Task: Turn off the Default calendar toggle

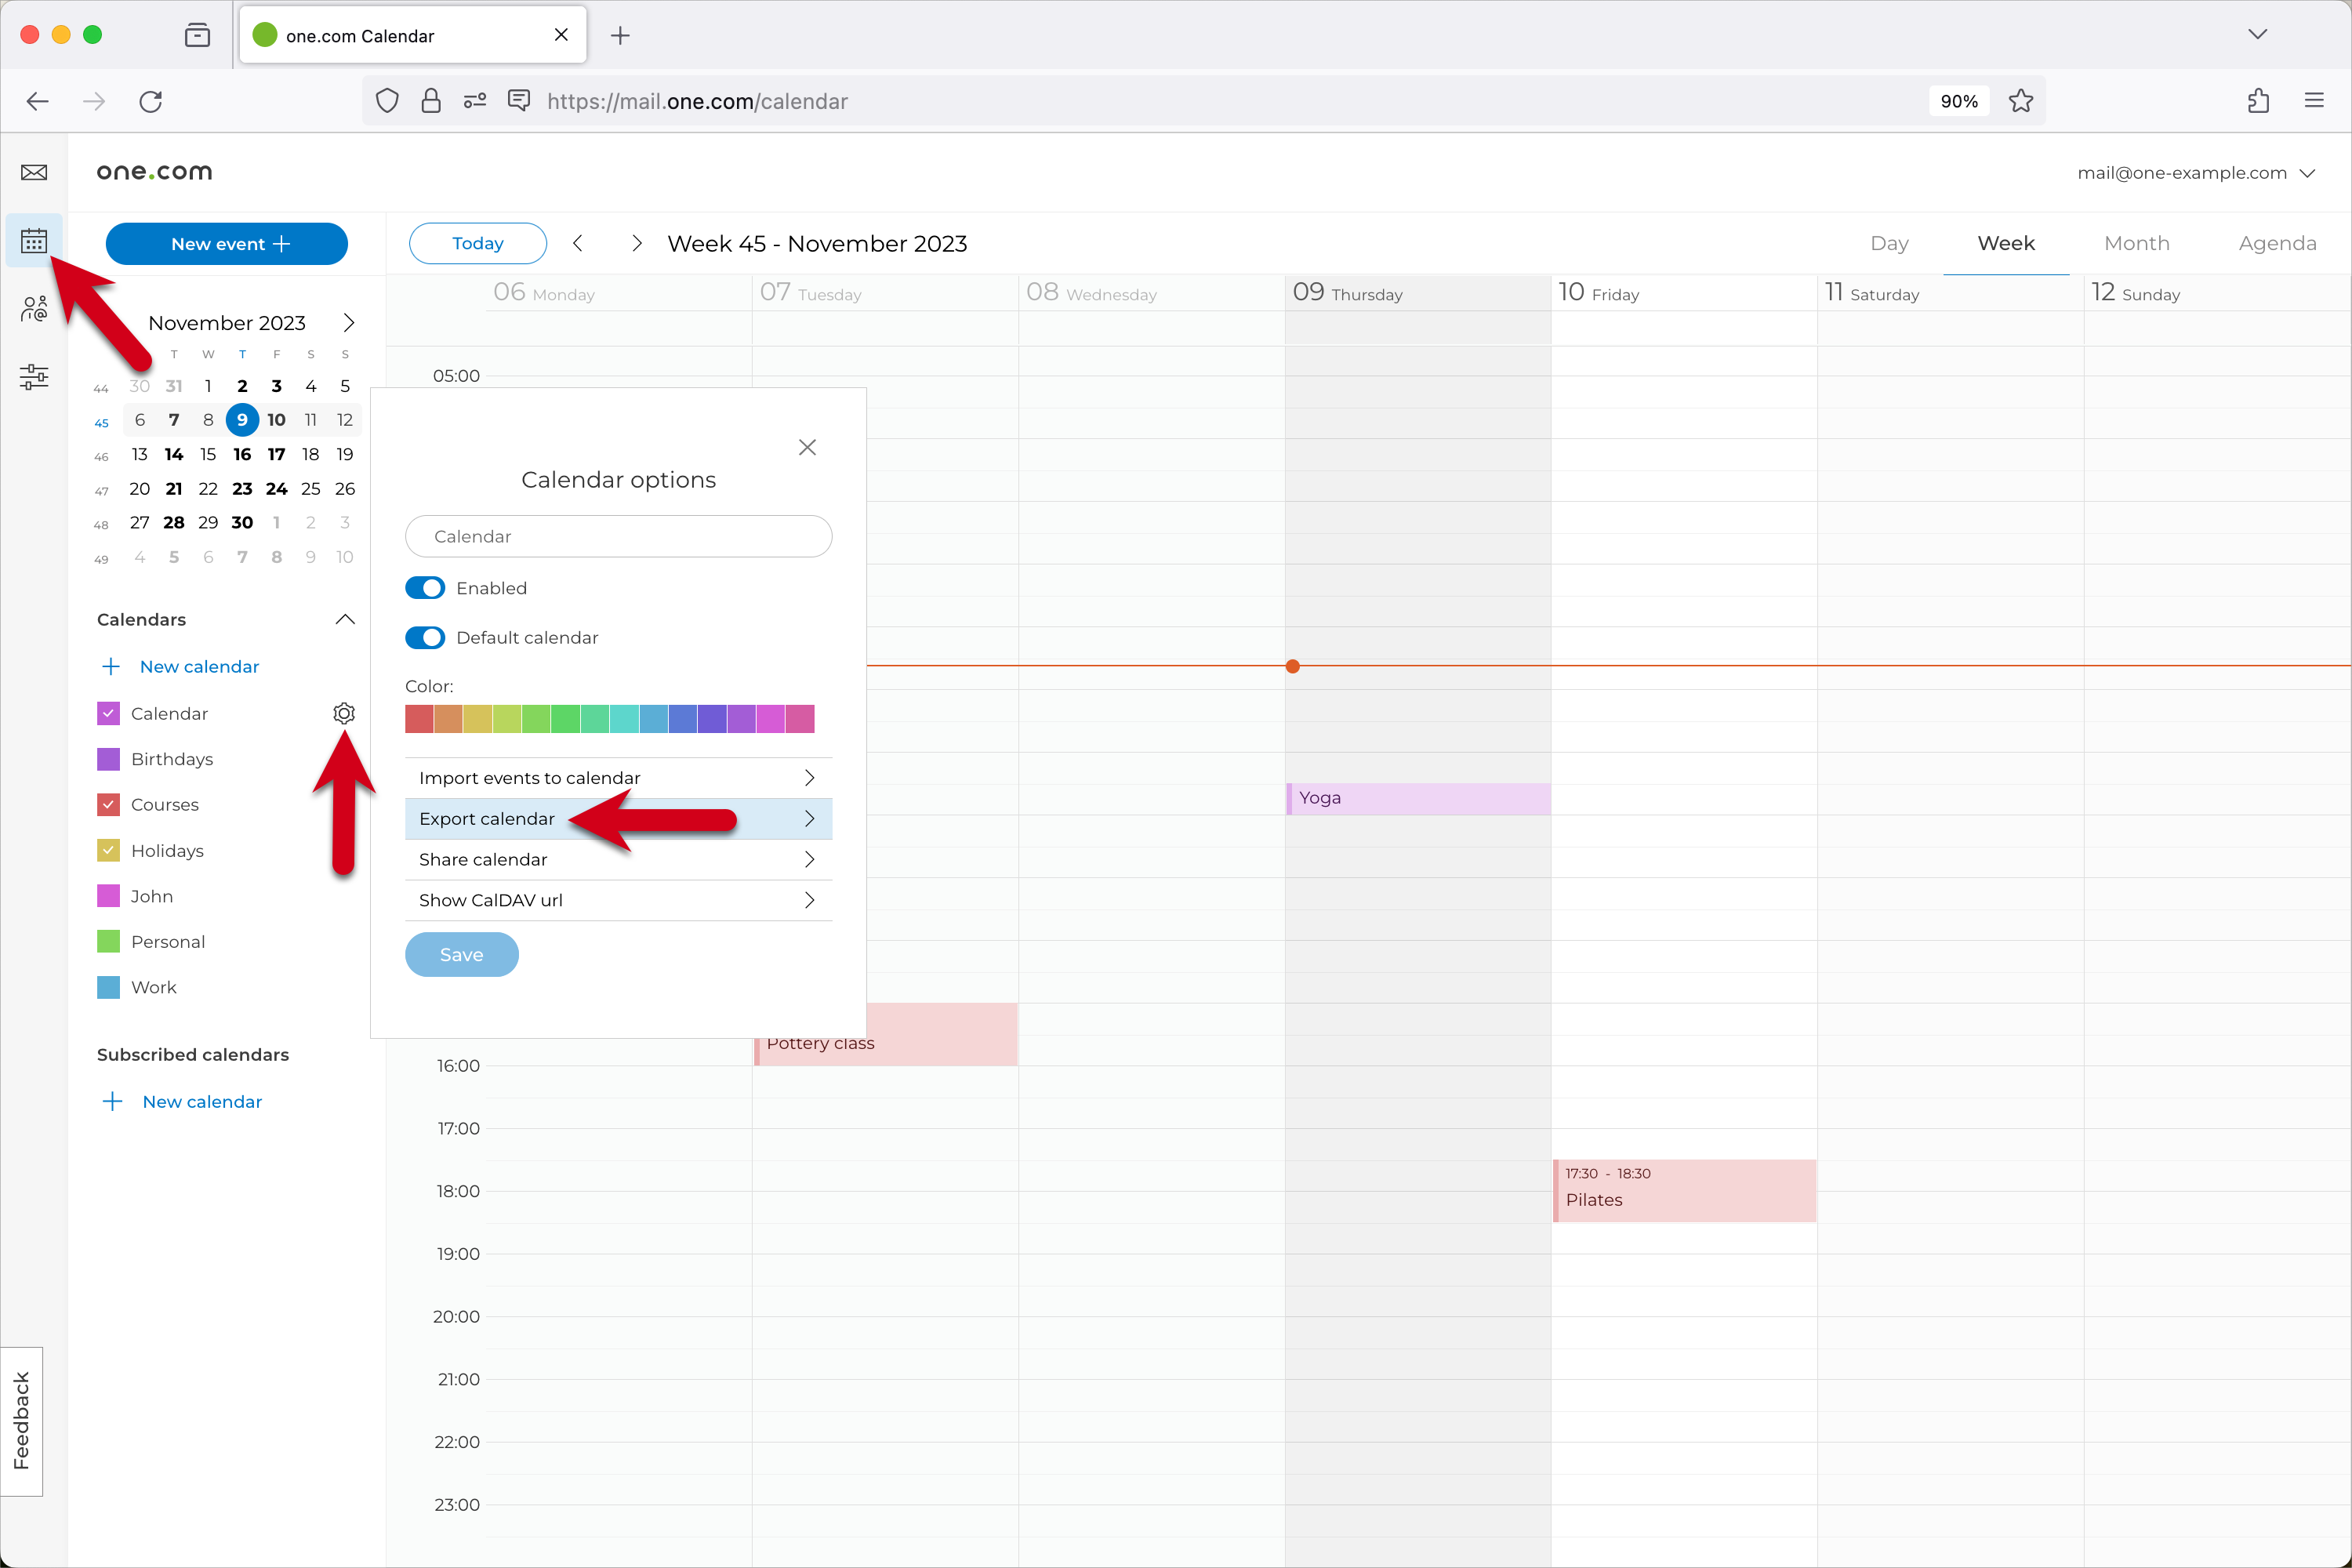Action: click(424, 637)
